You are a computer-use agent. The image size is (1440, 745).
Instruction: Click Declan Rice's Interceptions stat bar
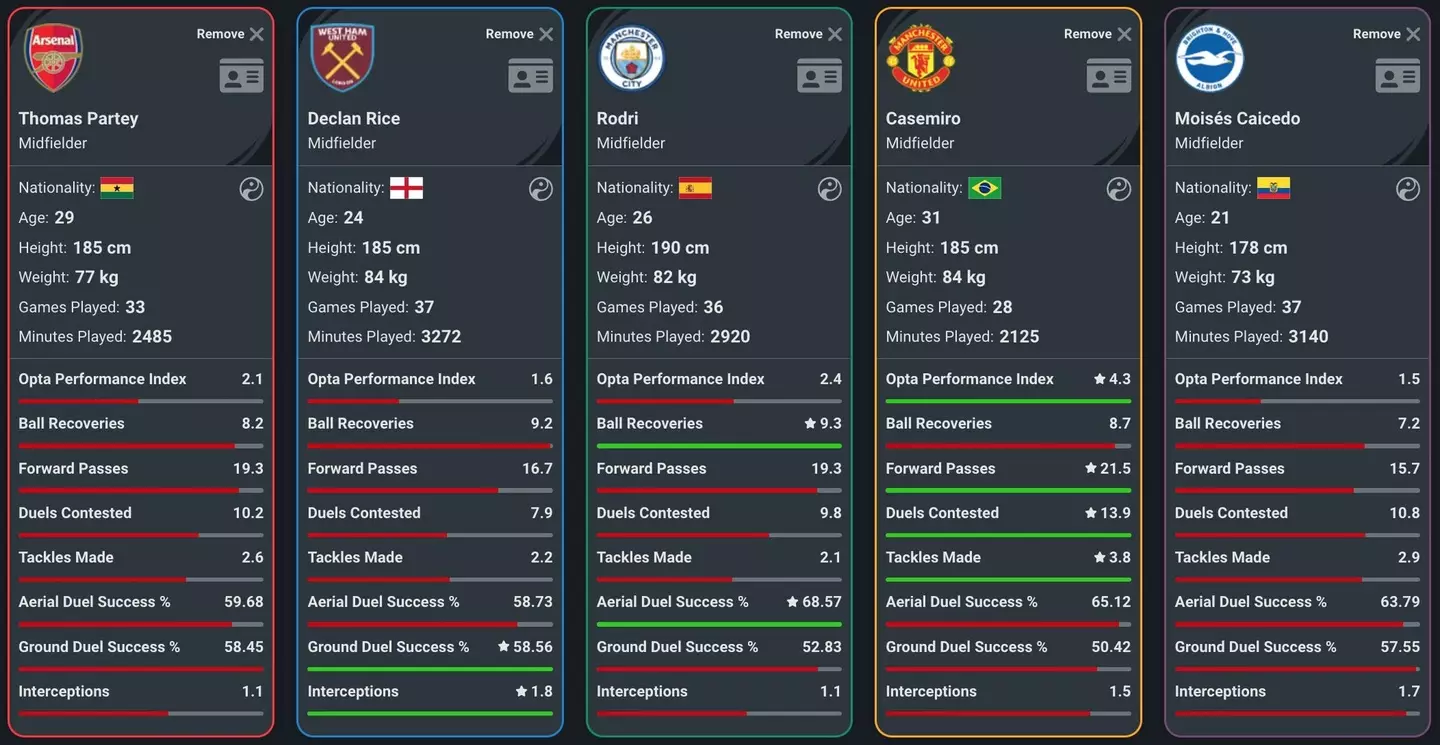coord(430,713)
